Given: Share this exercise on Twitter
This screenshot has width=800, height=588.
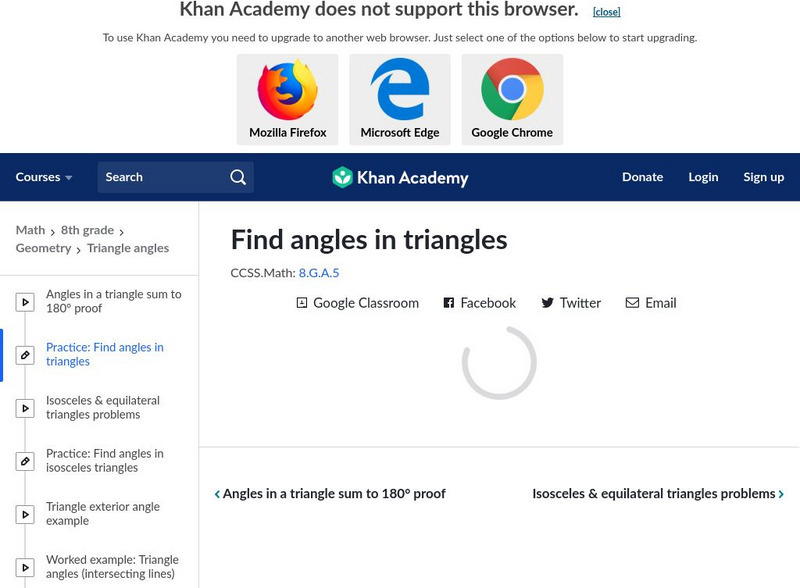Looking at the screenshot, I should pos(571,303).
